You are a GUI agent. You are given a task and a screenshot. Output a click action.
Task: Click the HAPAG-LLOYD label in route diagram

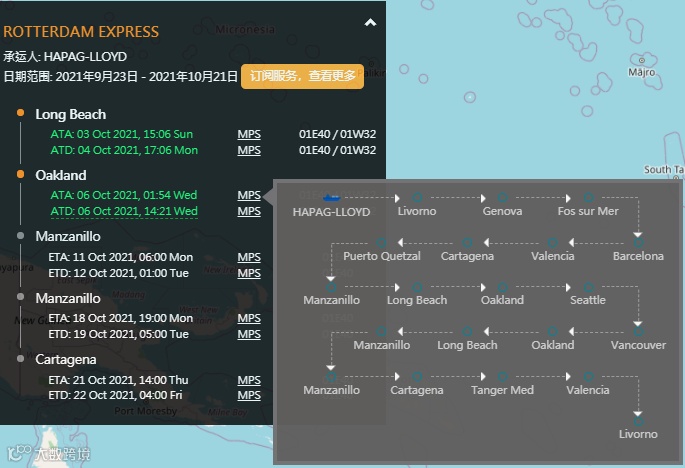click(x=331, y=212)
